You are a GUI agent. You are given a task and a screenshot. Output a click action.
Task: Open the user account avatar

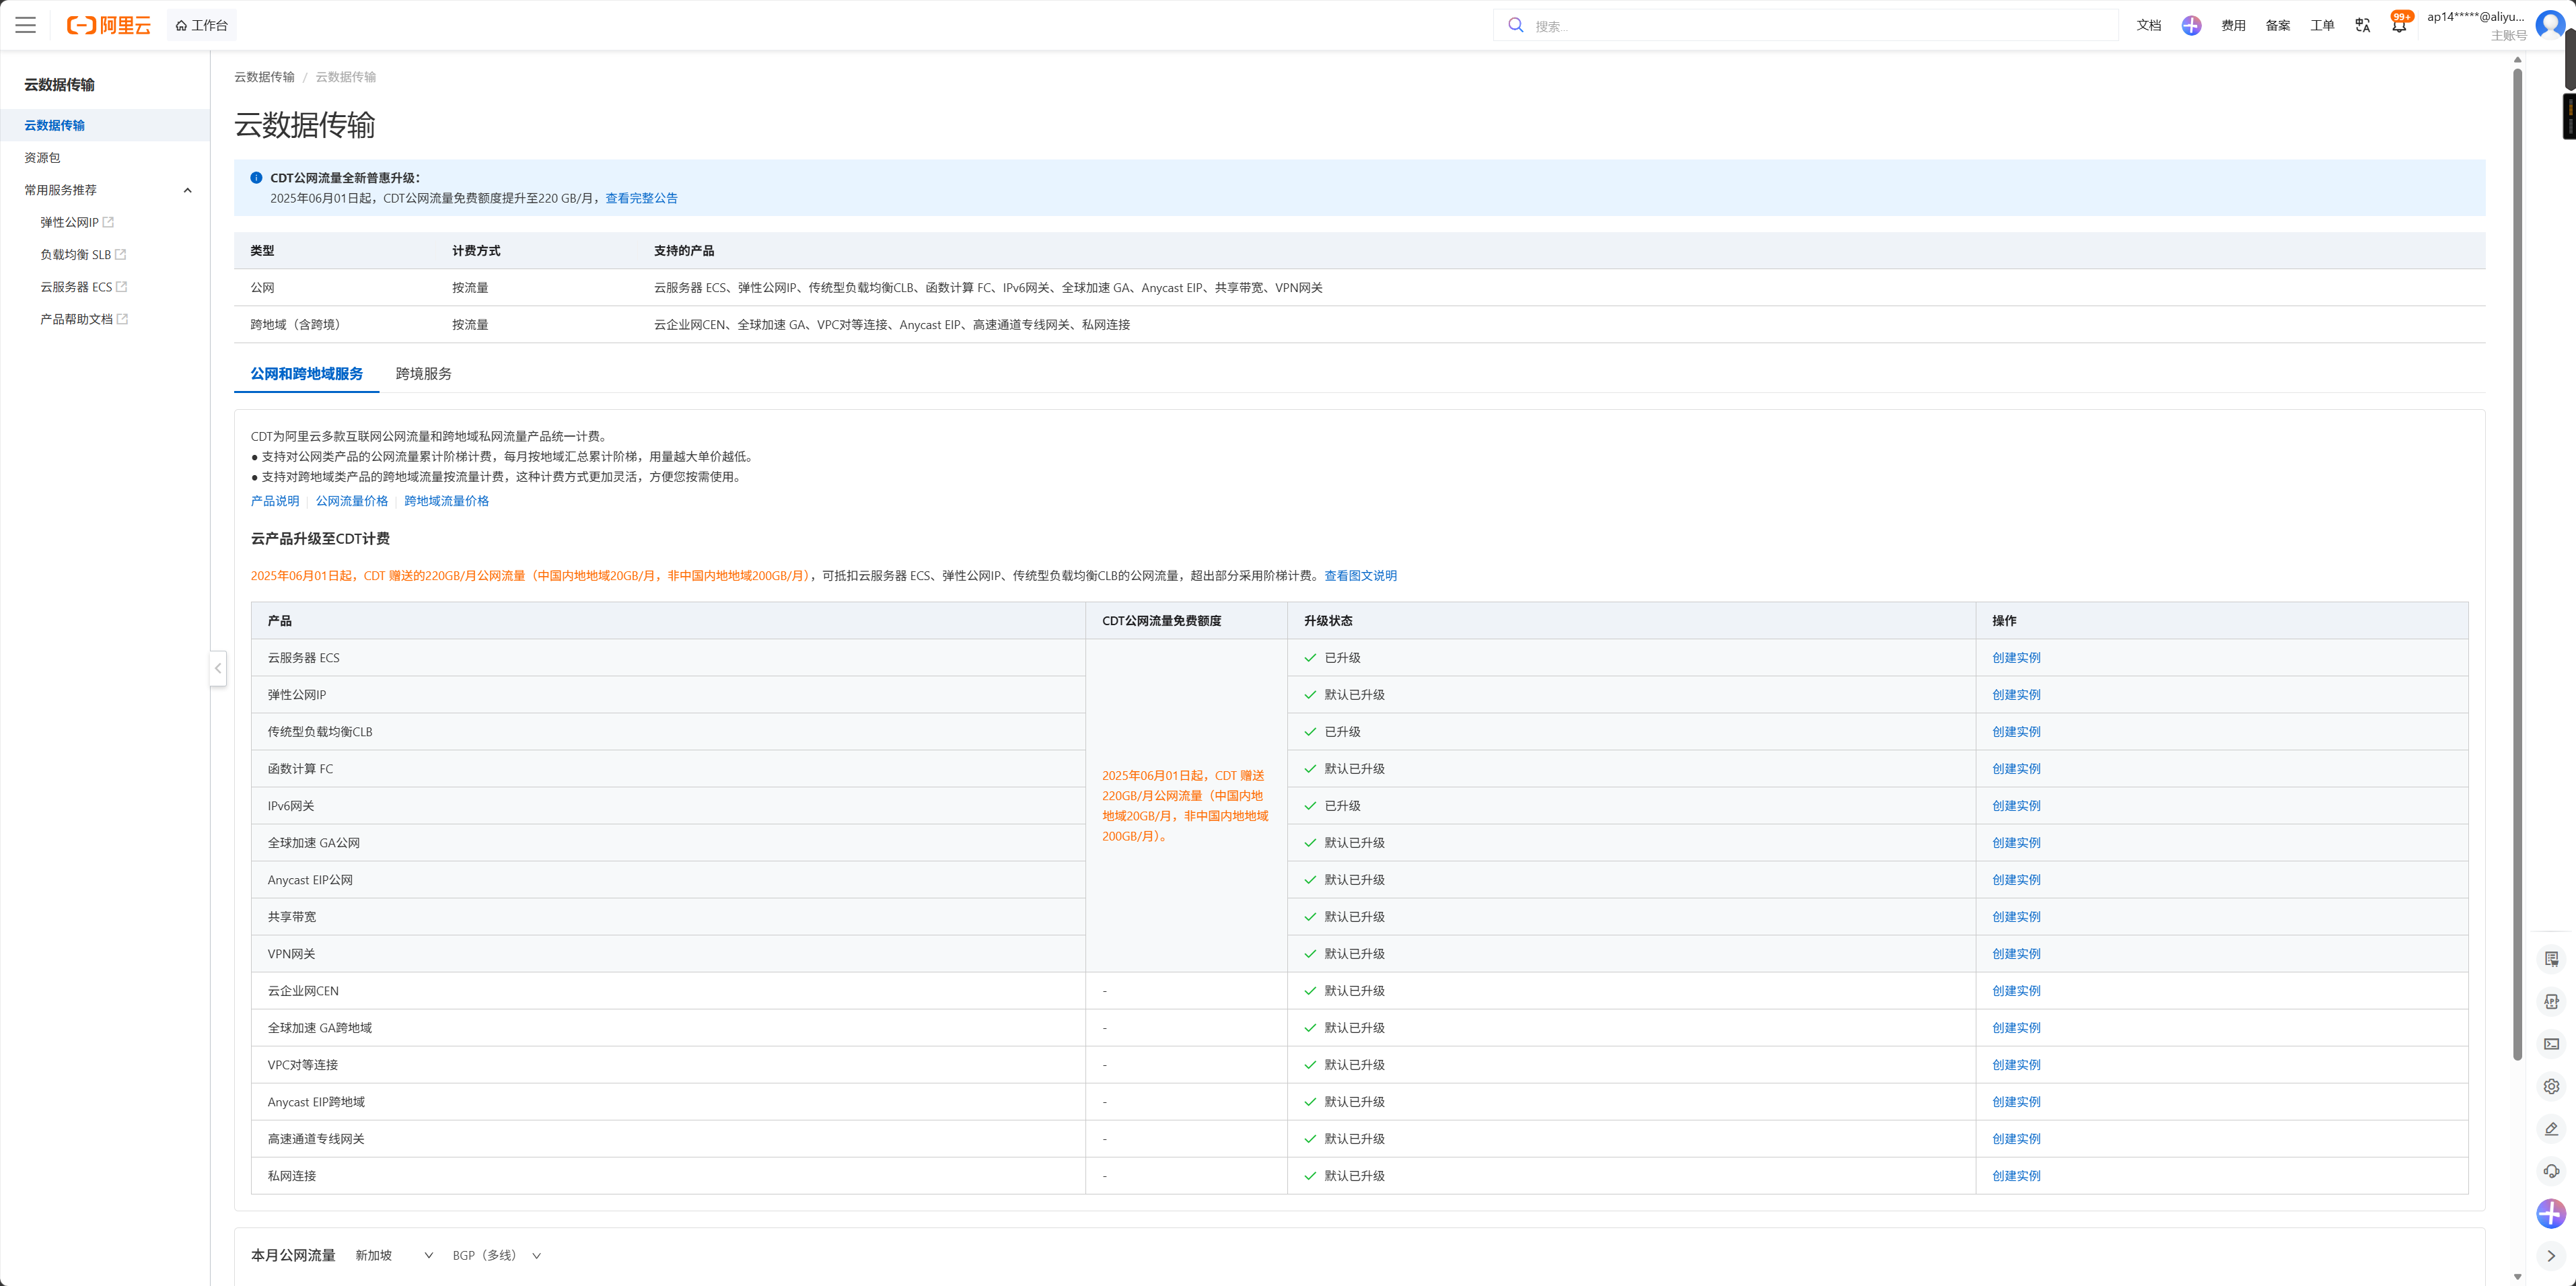coord(2551,24)
